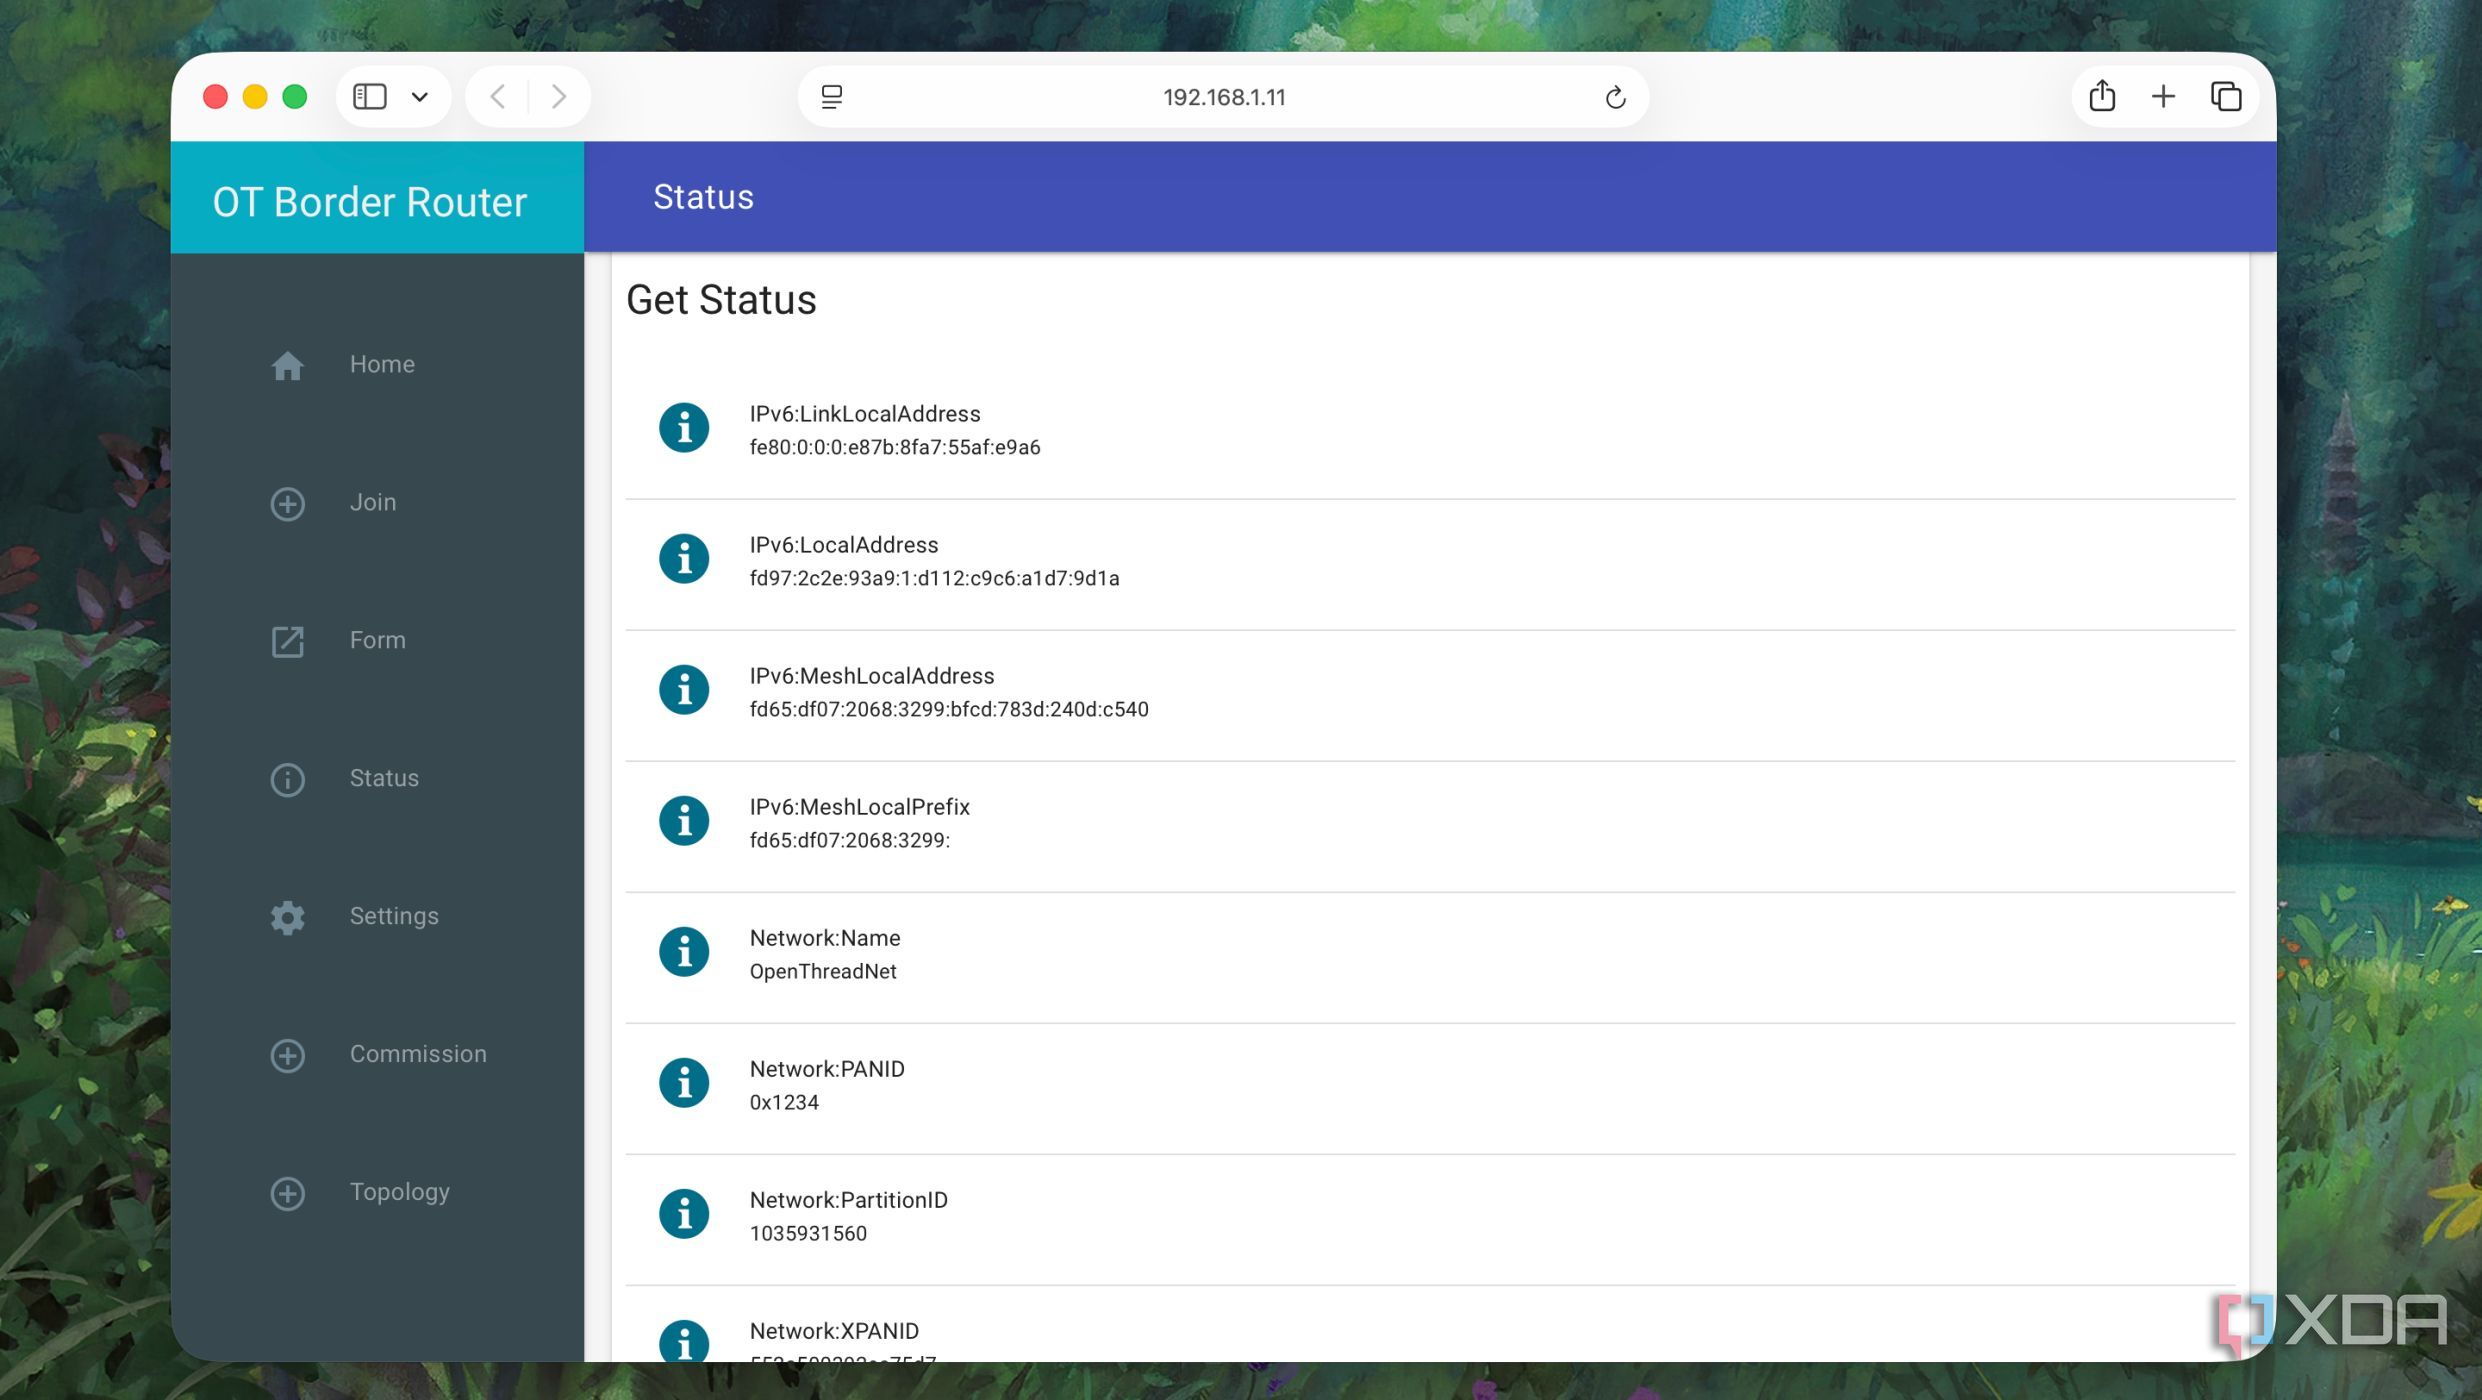The width and height of the screenshot is (2482, 1400).
Task: Go forward with the Safari forward arrow
Action: click(559, 96)
